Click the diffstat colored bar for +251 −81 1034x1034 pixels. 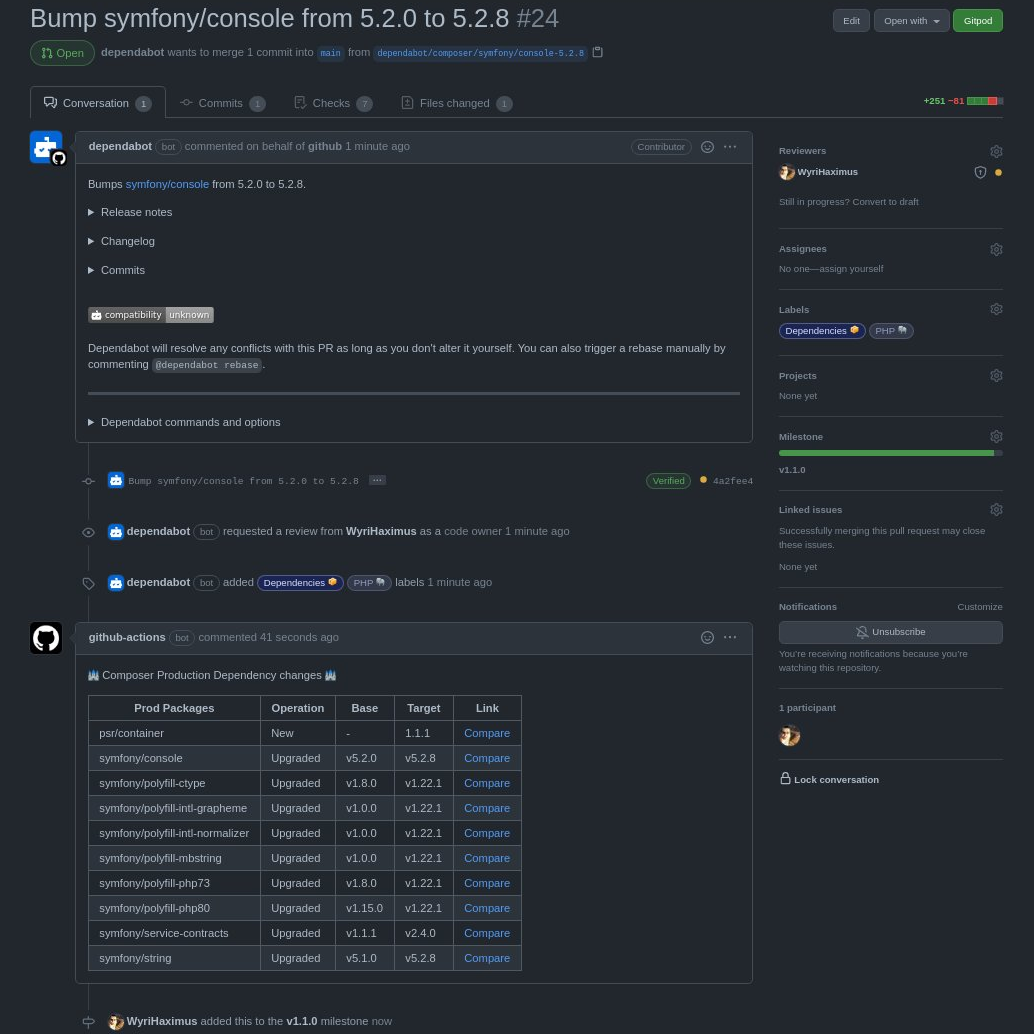[x=985, y=101]
